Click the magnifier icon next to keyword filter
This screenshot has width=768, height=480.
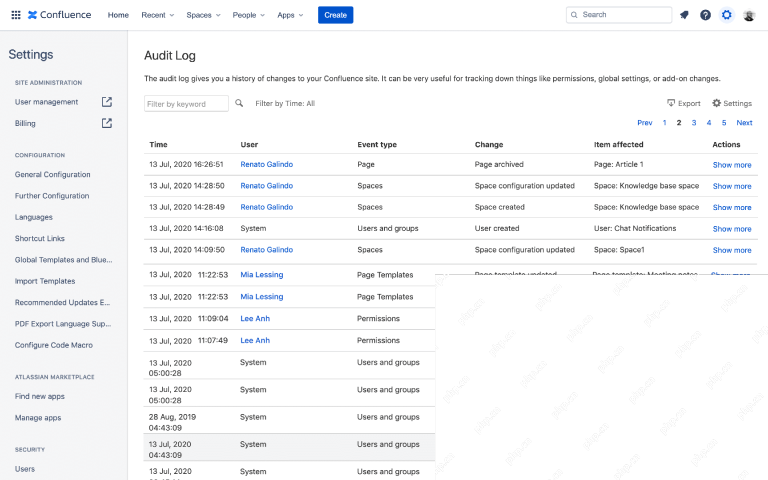click(x=239, y=103)
